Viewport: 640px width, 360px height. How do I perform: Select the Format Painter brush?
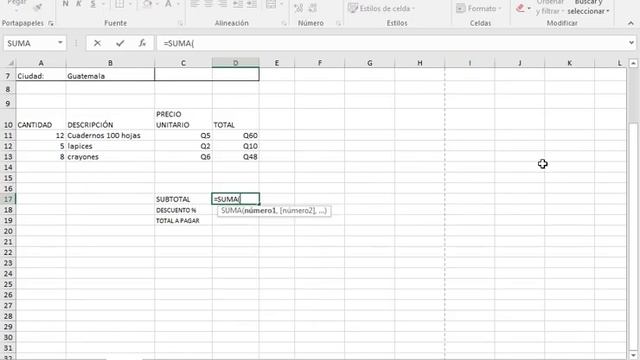pyautogui.click(x=38, y=6)
